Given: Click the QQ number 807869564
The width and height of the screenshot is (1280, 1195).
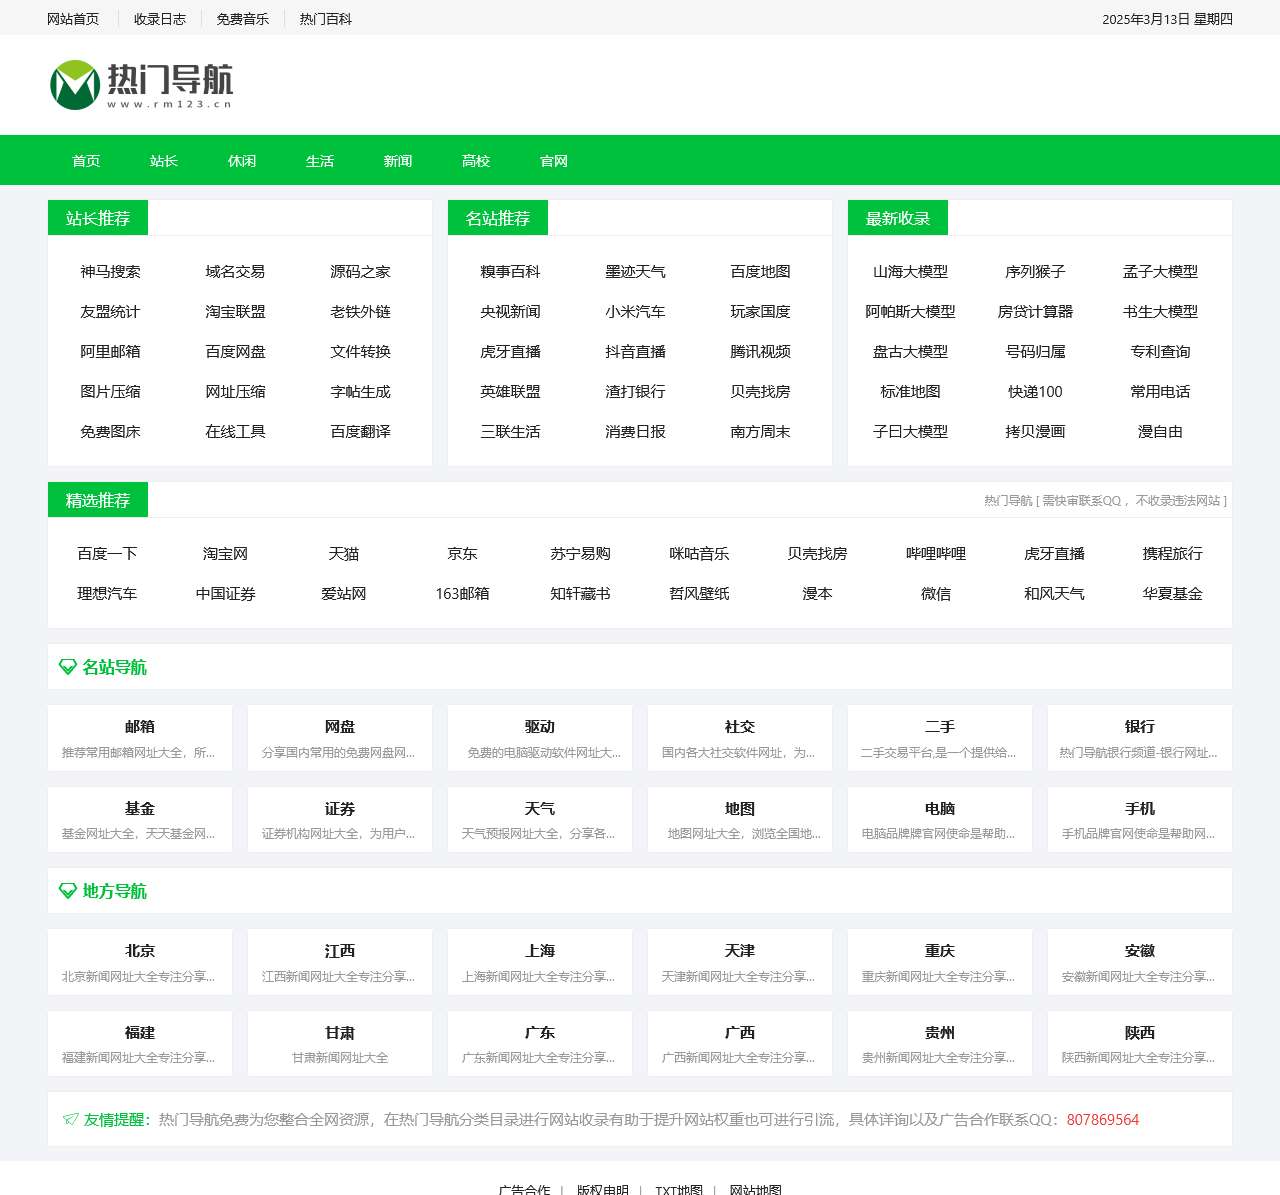Looking at the screenshot, I should point(1103,1120).
